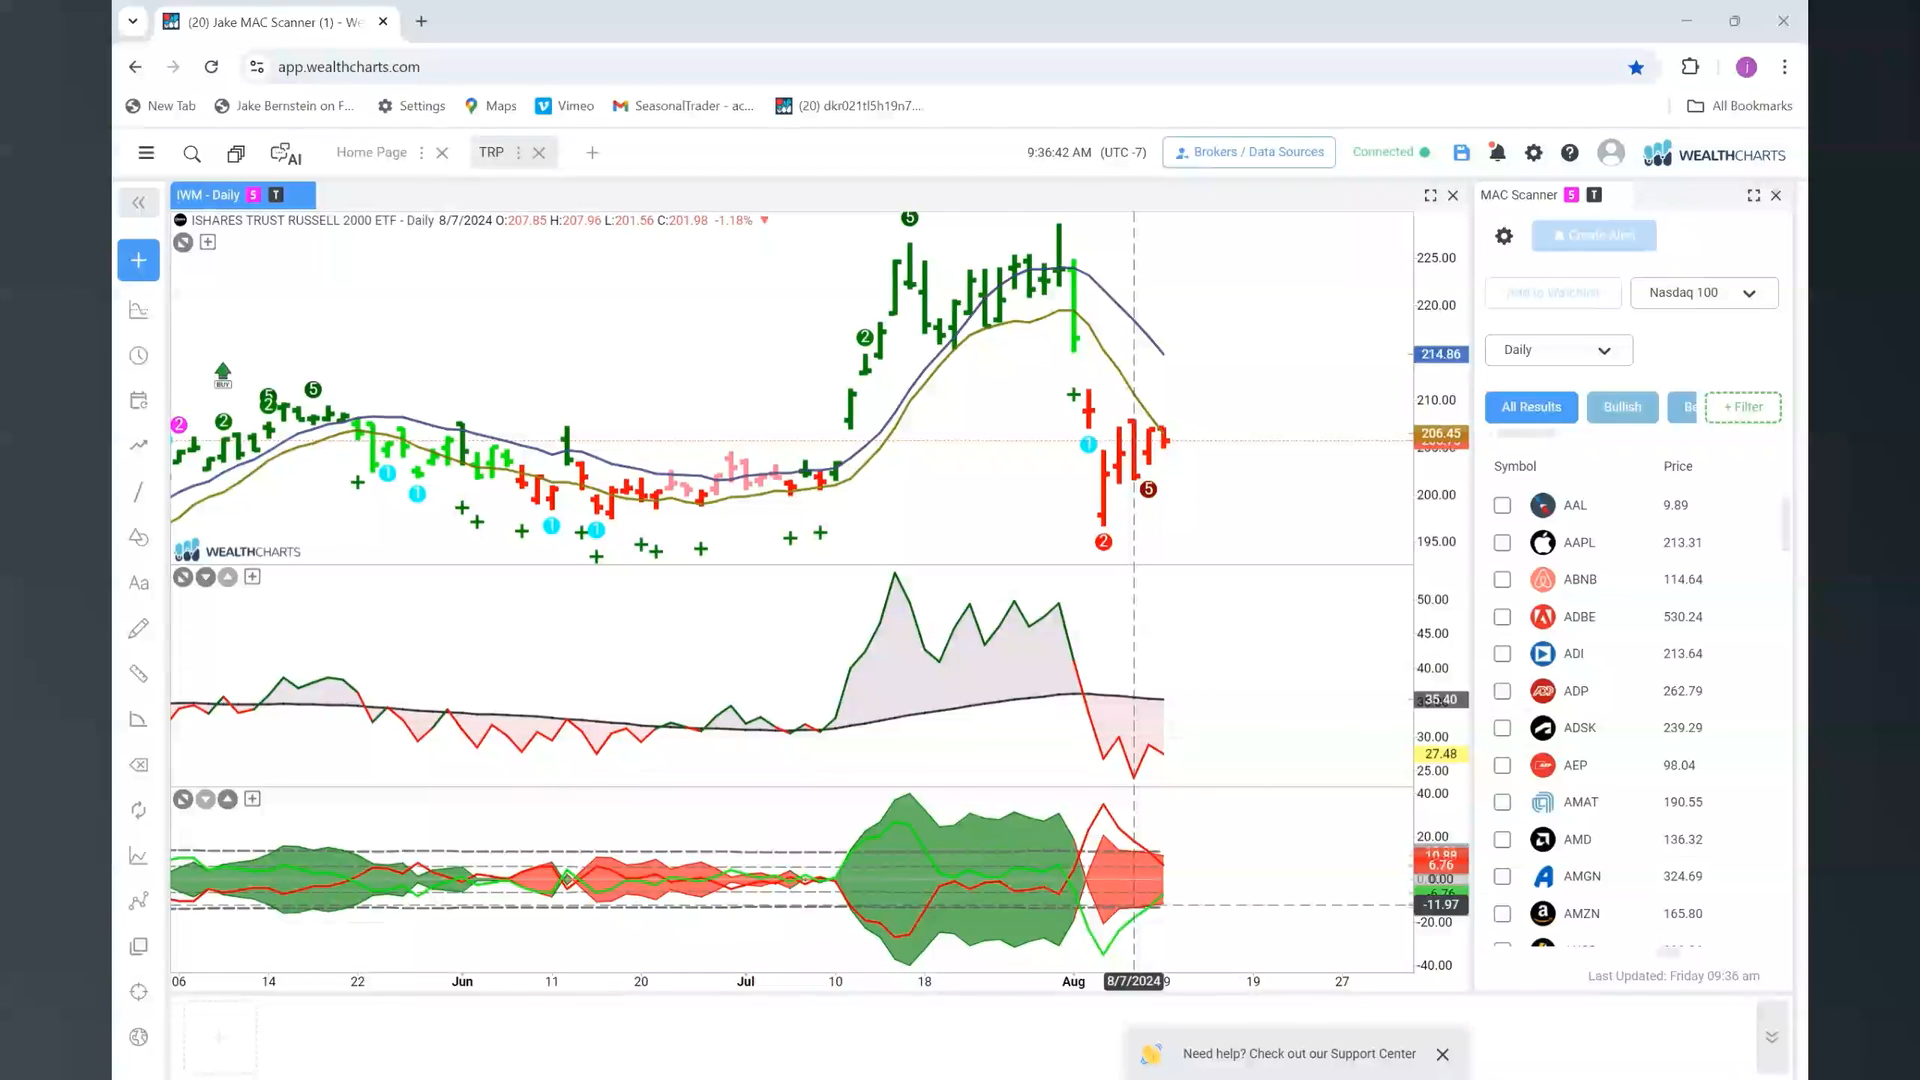Maximize the MAC Scanner panel
The height and width of the screenshot is (1080, 1920).
point(1753,196)
